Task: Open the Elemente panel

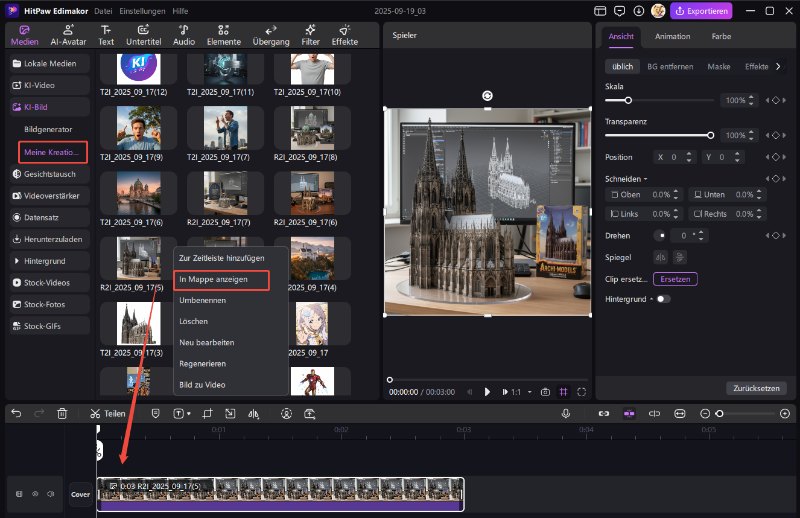Action: click(223, 36)
